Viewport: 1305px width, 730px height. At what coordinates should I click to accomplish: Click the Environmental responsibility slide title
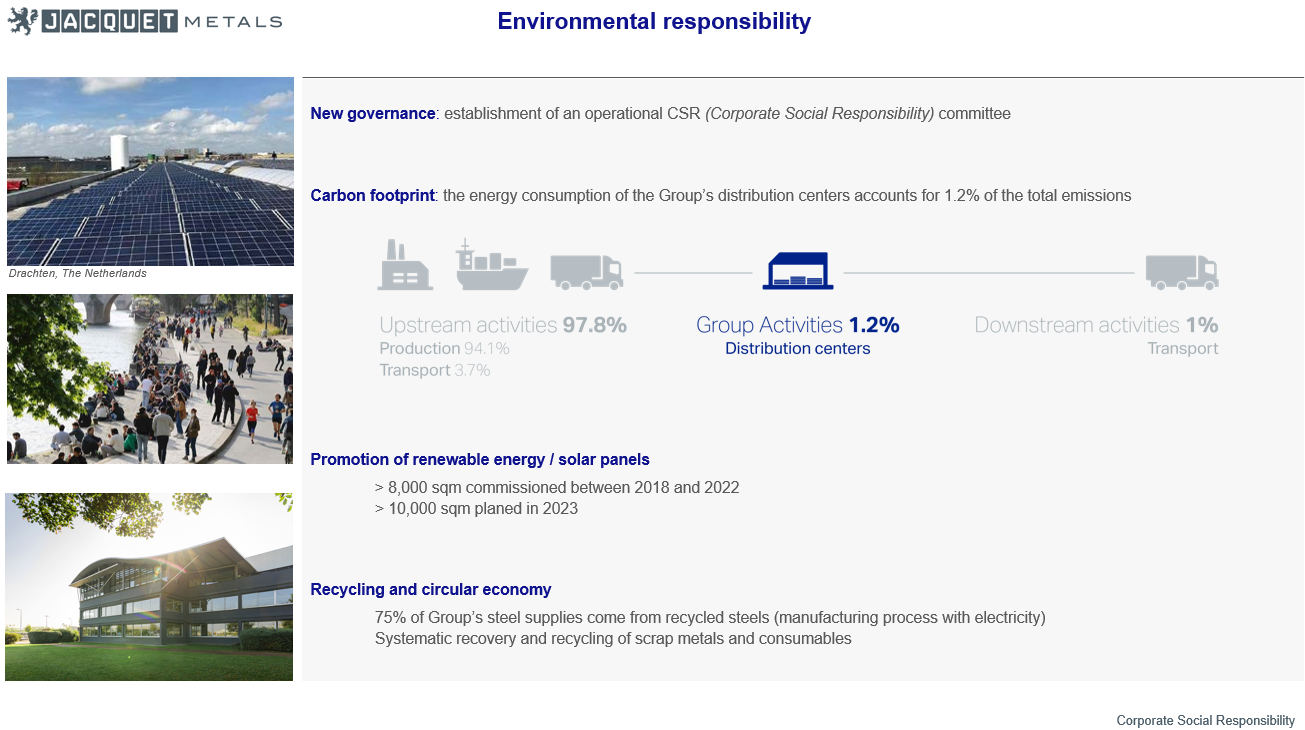pos(654,21)
